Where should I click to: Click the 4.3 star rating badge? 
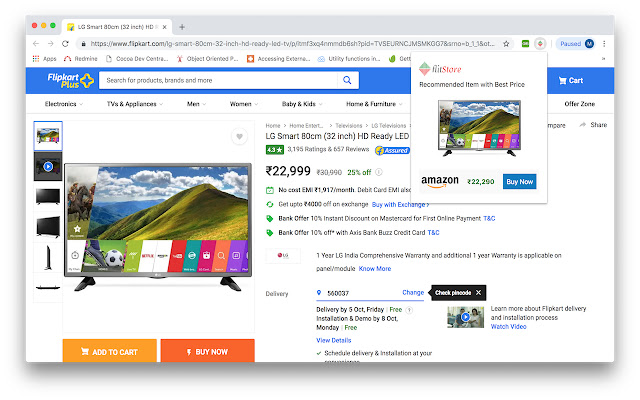point(275,150)
